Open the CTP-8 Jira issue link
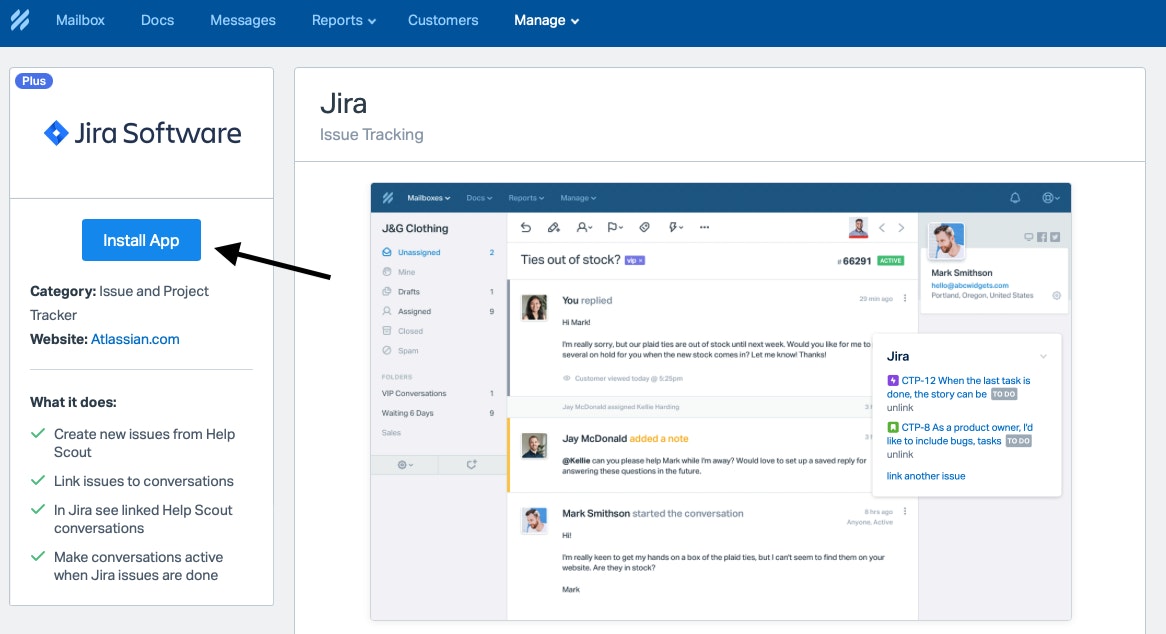Image resolution: width=1166 pixels, height=634 pixels. coord(960,434)
